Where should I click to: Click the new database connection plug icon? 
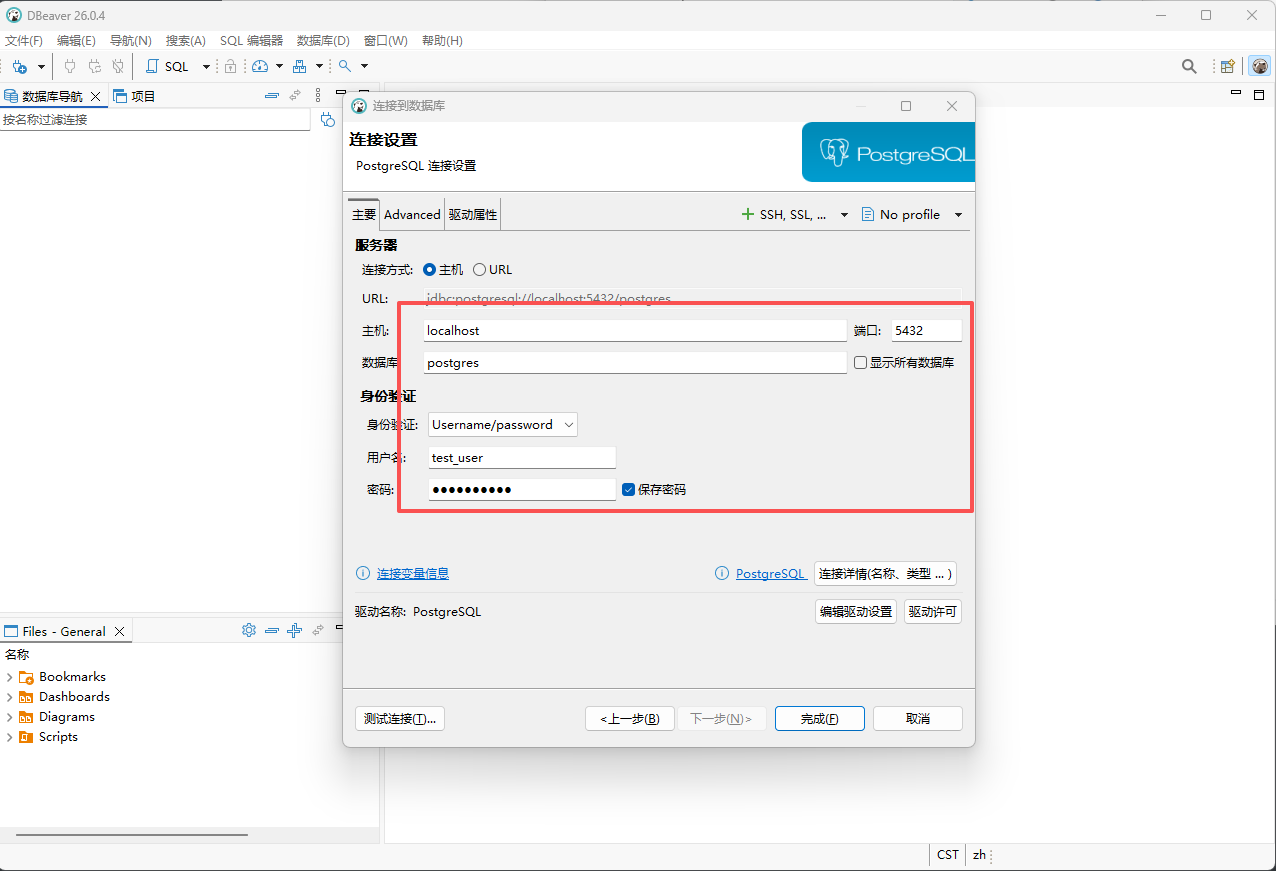pyautogui.click(x=19, y=66)
